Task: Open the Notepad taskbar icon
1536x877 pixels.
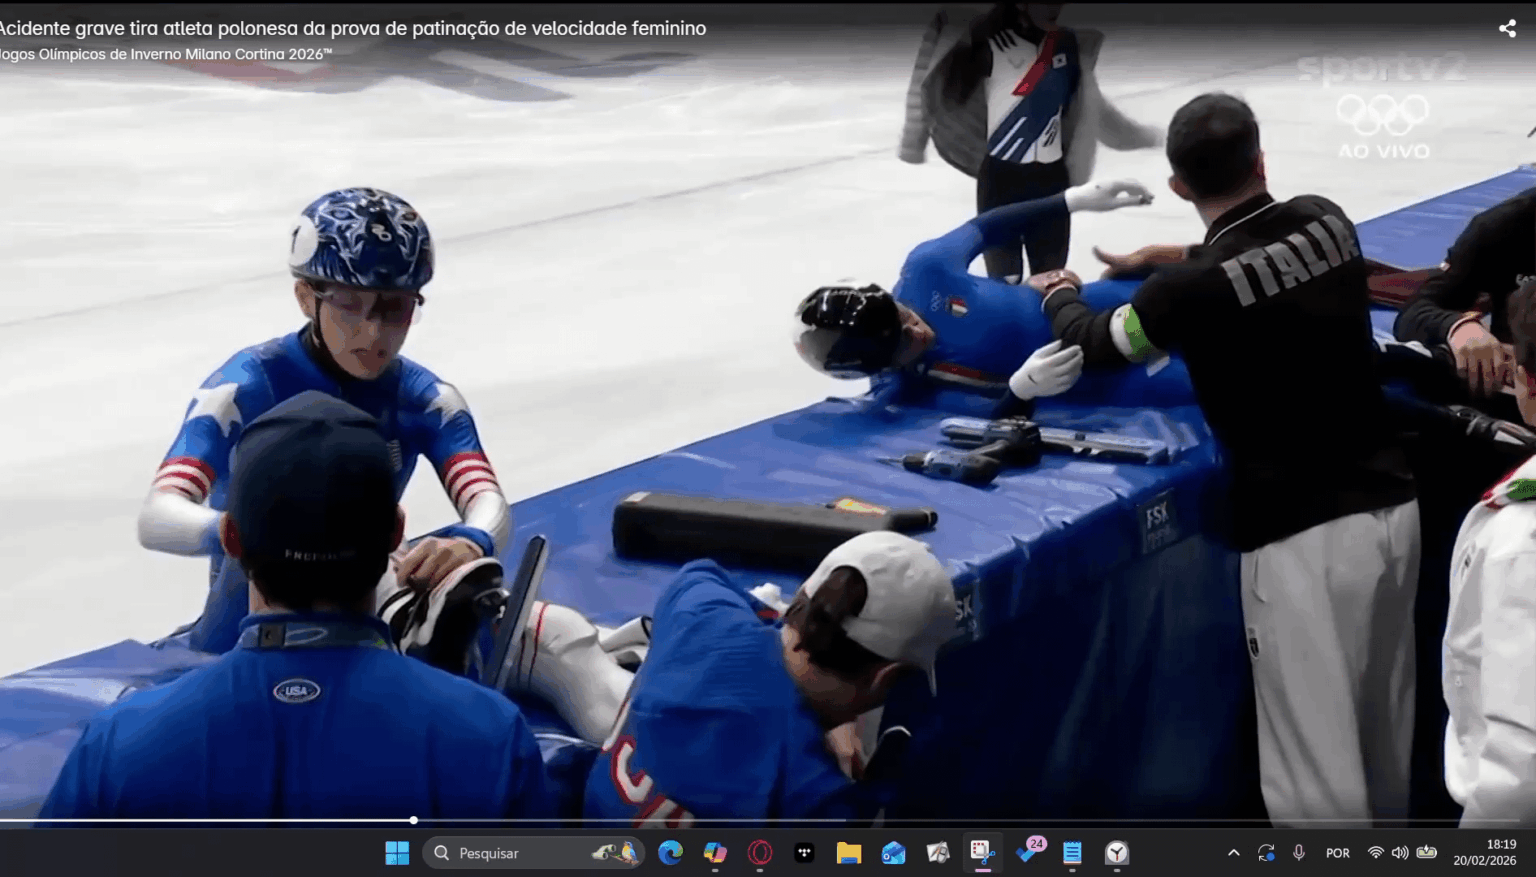Action: 1072,853
